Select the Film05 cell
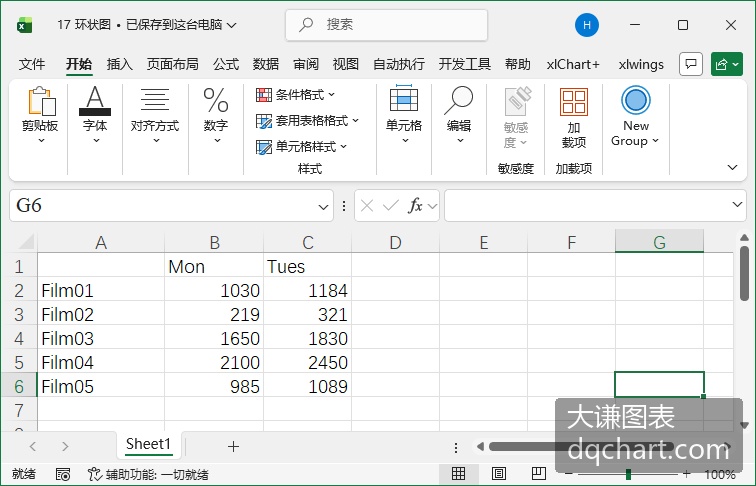 pos(101,386)
